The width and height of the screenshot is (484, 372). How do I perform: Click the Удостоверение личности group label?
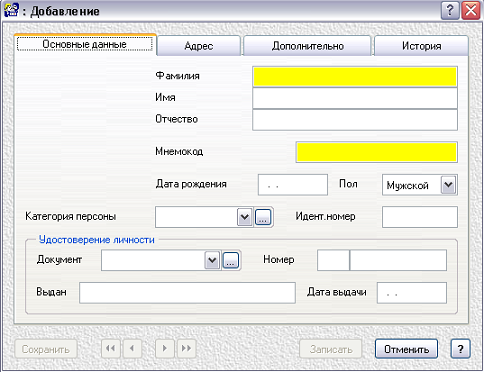click(97, 239)
